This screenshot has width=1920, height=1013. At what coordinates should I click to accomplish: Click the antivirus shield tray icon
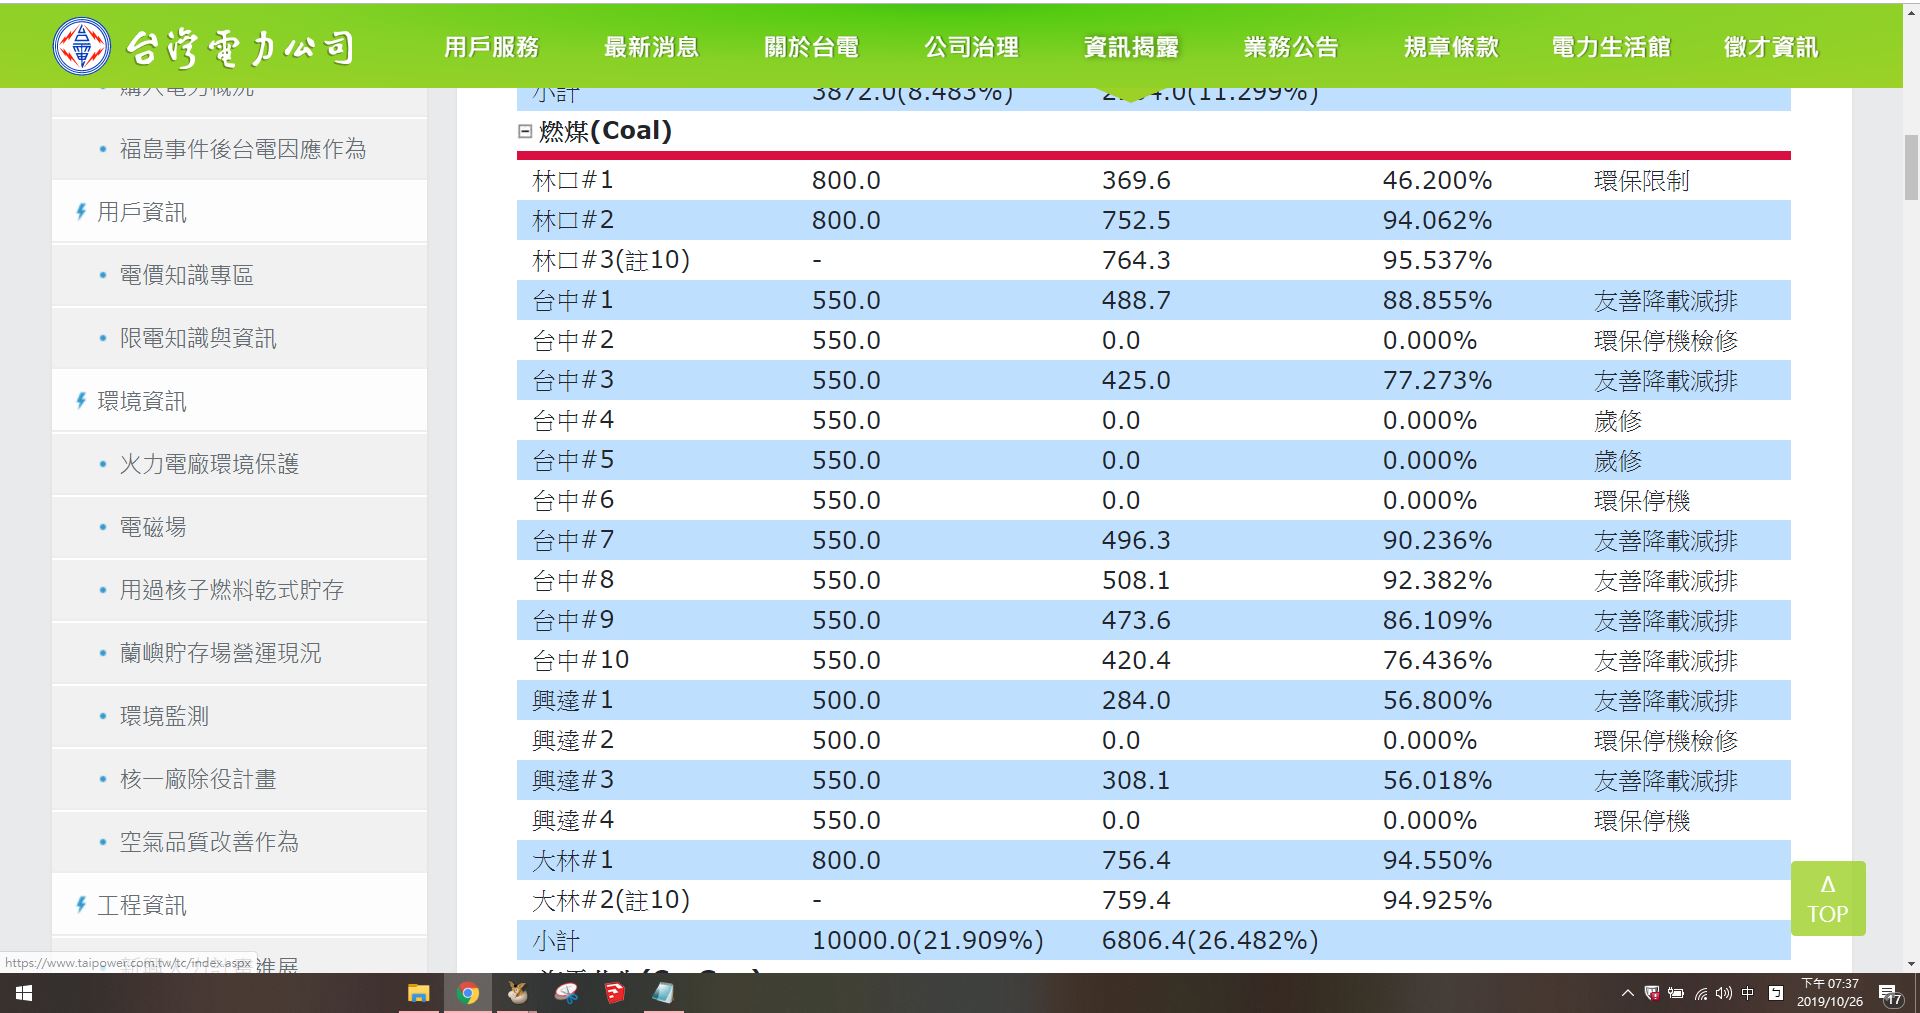[1652, 993]
